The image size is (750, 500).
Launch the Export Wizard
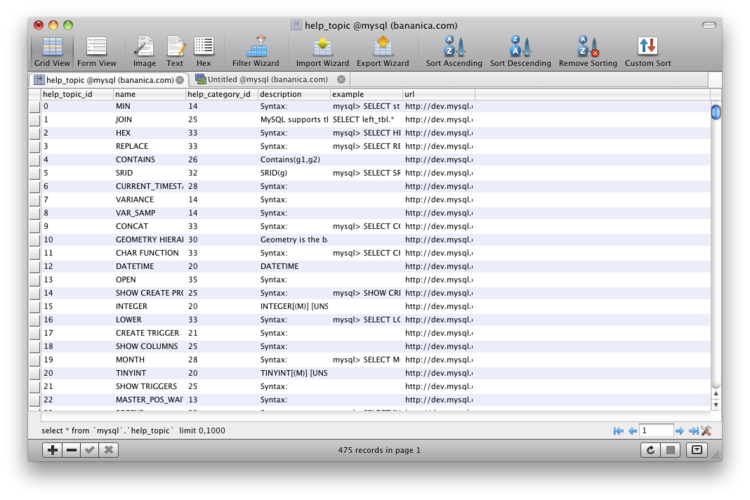[x=383, y=52]
